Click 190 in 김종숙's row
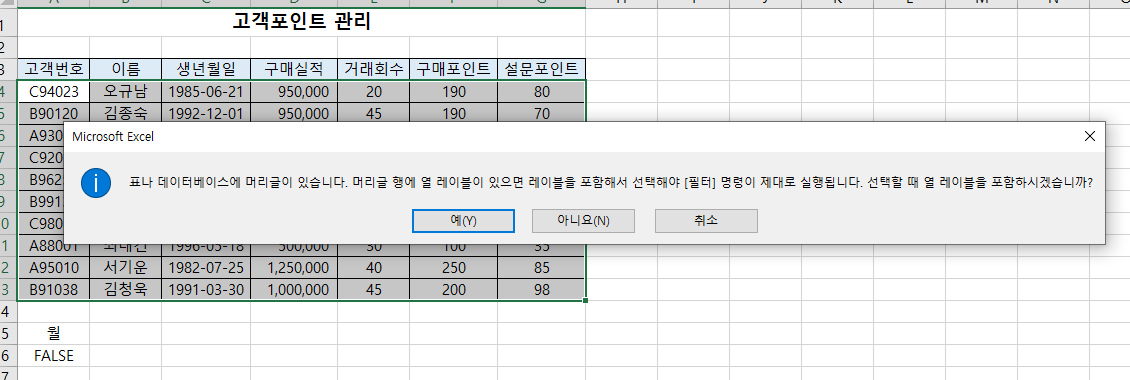Image resolution: width=1130 pixels, height=380 pixels. point(453,113)
